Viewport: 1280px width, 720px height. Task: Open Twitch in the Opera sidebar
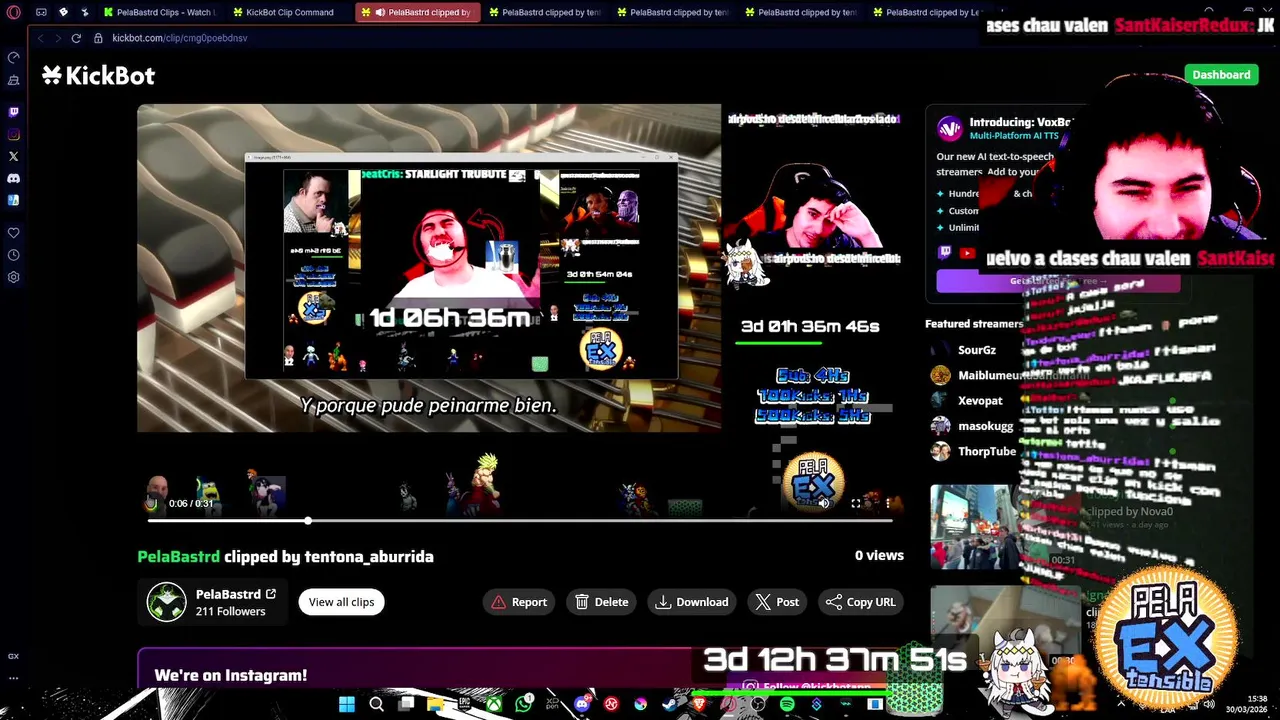pos(13,112)
